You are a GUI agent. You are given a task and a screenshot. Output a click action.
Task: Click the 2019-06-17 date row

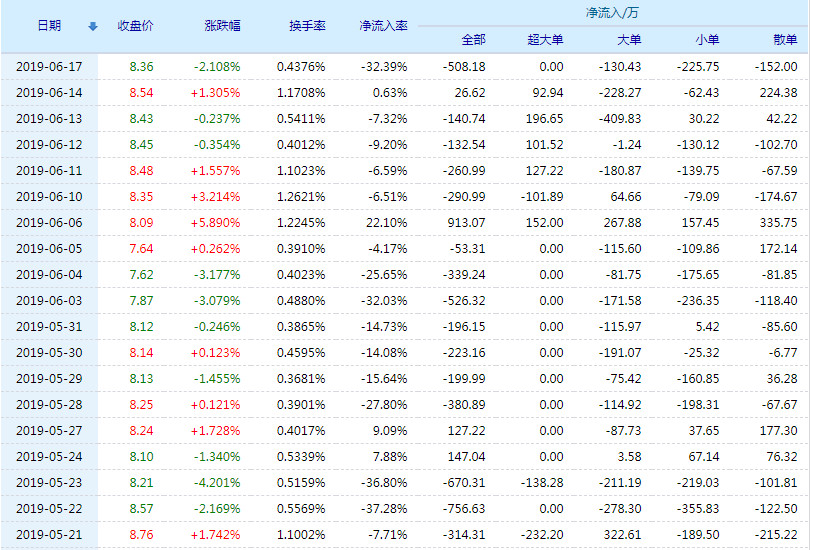[49, 66]
